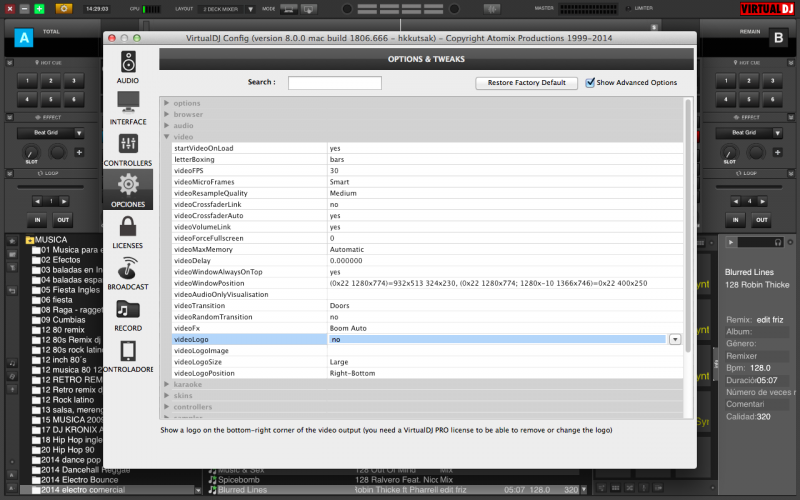Click the settings gear in top toolbar

[x=64, y=9]
